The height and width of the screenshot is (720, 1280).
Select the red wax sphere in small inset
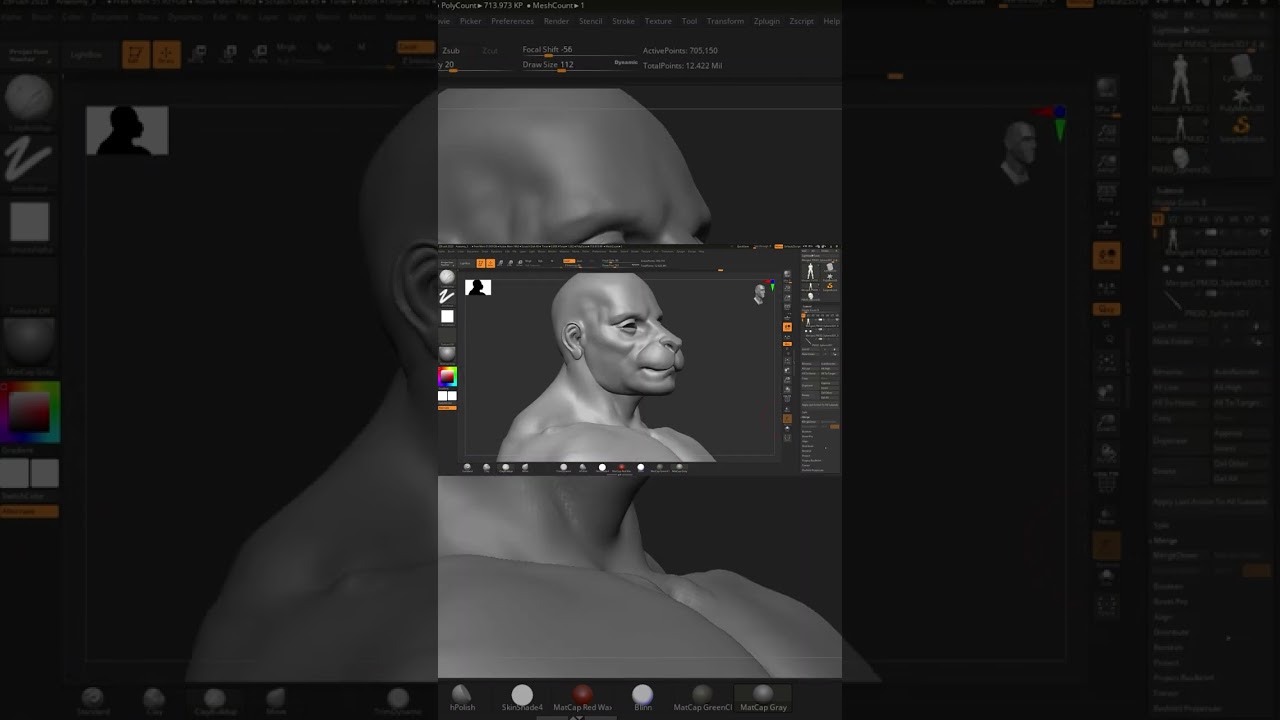[x=621, y=467]
